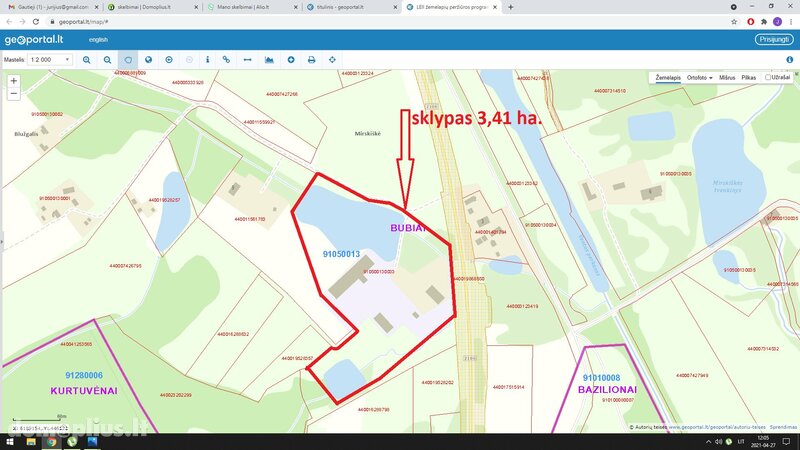Collapse the basemap switcher panel arrow

pyautogui.click(x=796, y=74)
